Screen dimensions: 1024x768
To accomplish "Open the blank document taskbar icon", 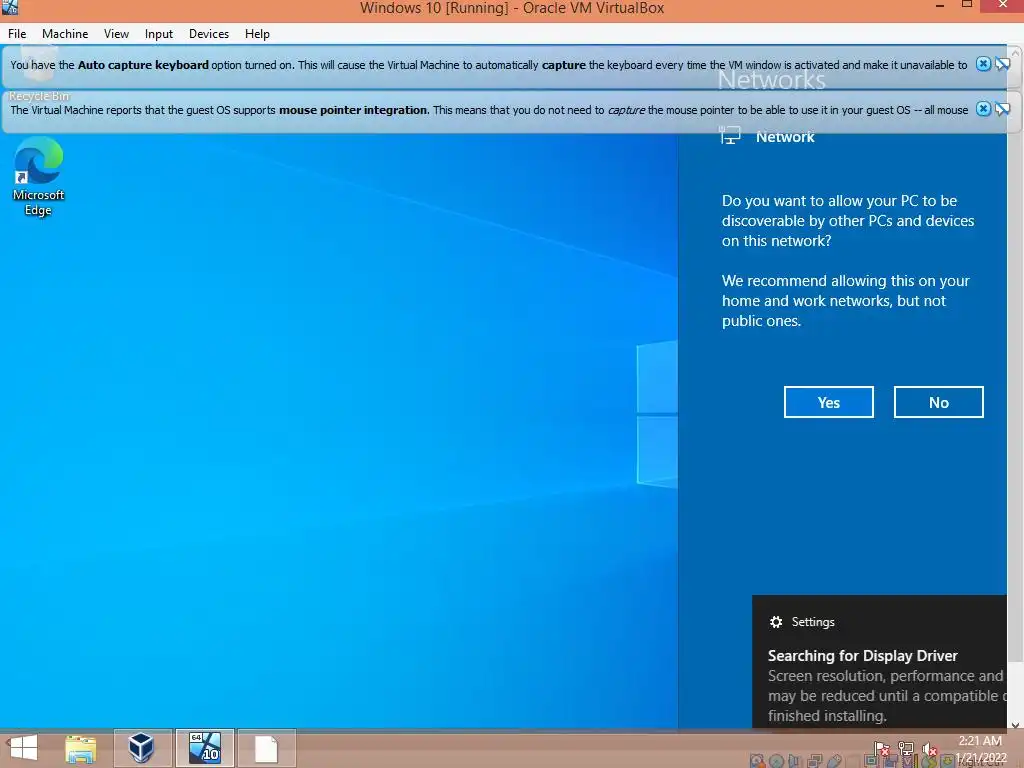I will (266, 748).
